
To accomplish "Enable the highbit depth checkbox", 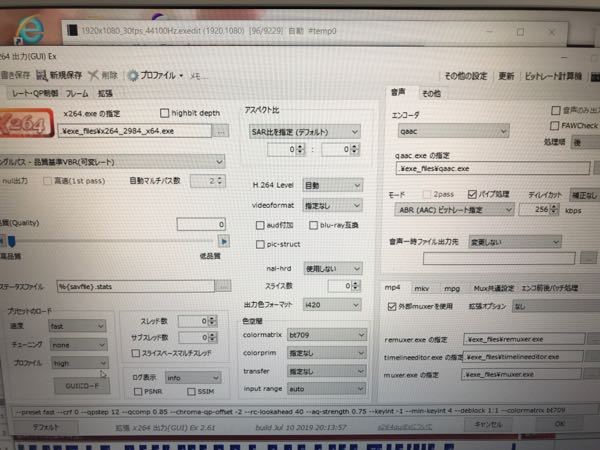I will tap(165, 113).
